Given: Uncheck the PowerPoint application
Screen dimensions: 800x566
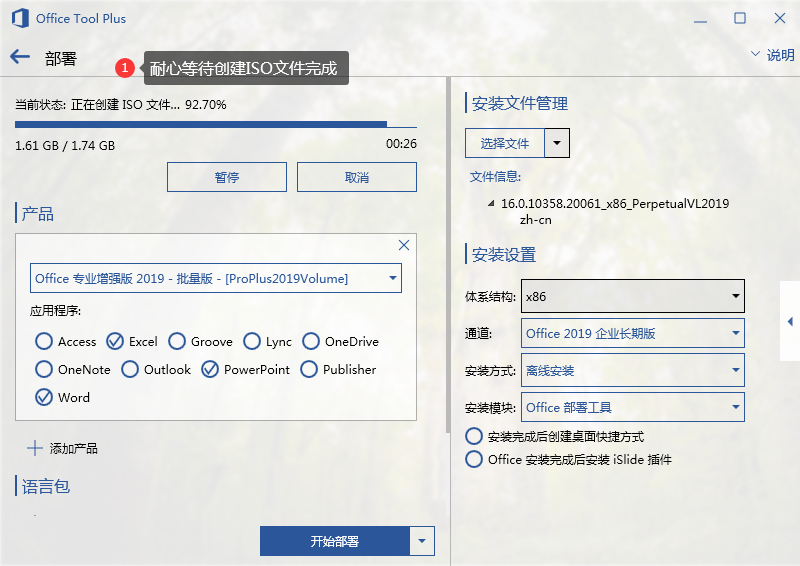Looking at the screenshot, I should click(x=210, y=369).
